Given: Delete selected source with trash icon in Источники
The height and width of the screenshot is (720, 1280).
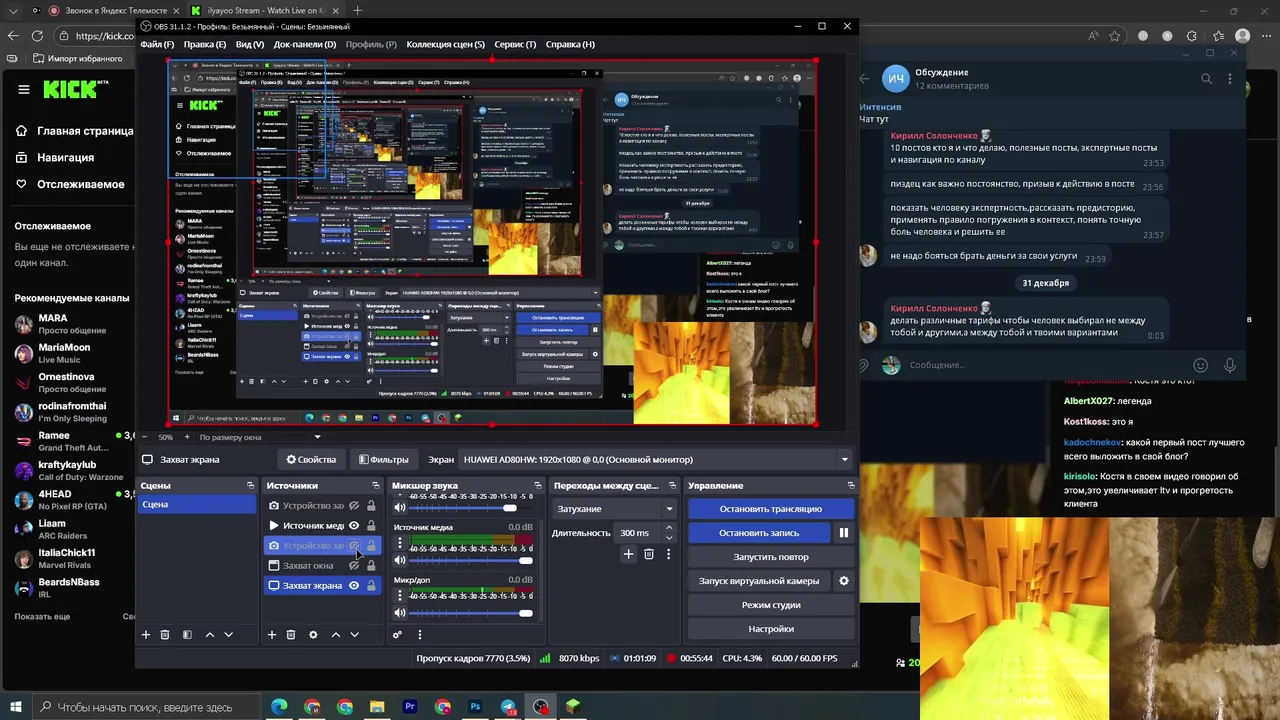Looking at the screenshot, I should click(x=291, y=635).
